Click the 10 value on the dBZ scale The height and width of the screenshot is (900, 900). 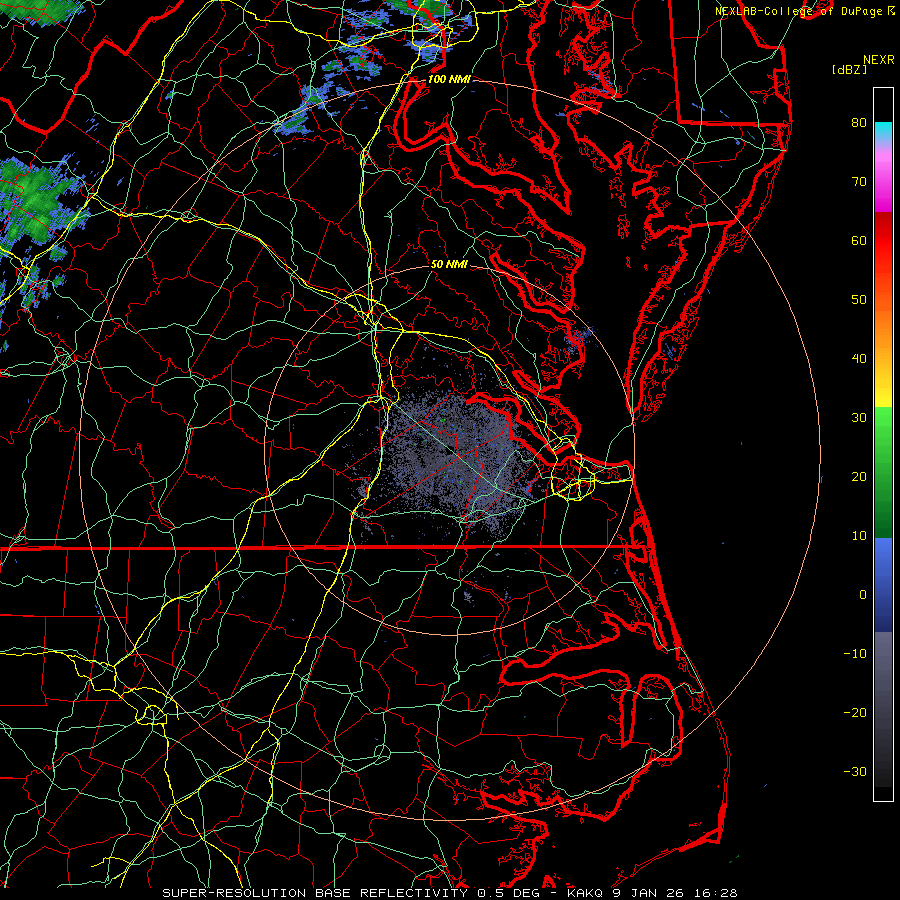[859, 536]
